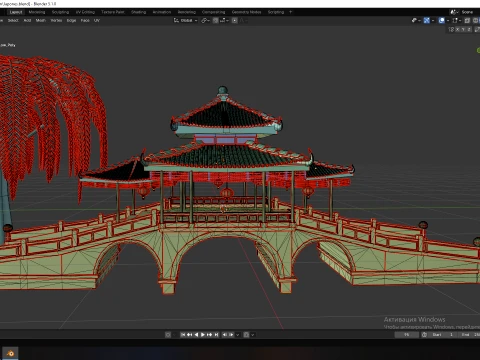Image resolution: width=480 pixels, height=360 pixels.
Task: Toggle preview range clock icon
Action: tap(424, 335)
